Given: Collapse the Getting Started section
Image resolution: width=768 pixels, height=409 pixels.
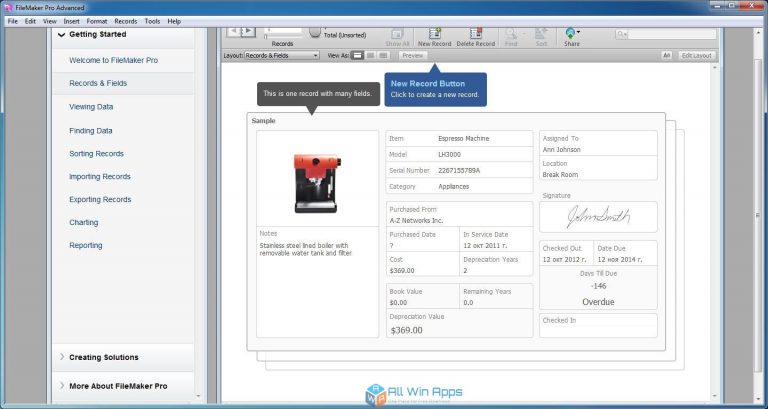Looking at the screenshot, I should click(x=61, y=35).
